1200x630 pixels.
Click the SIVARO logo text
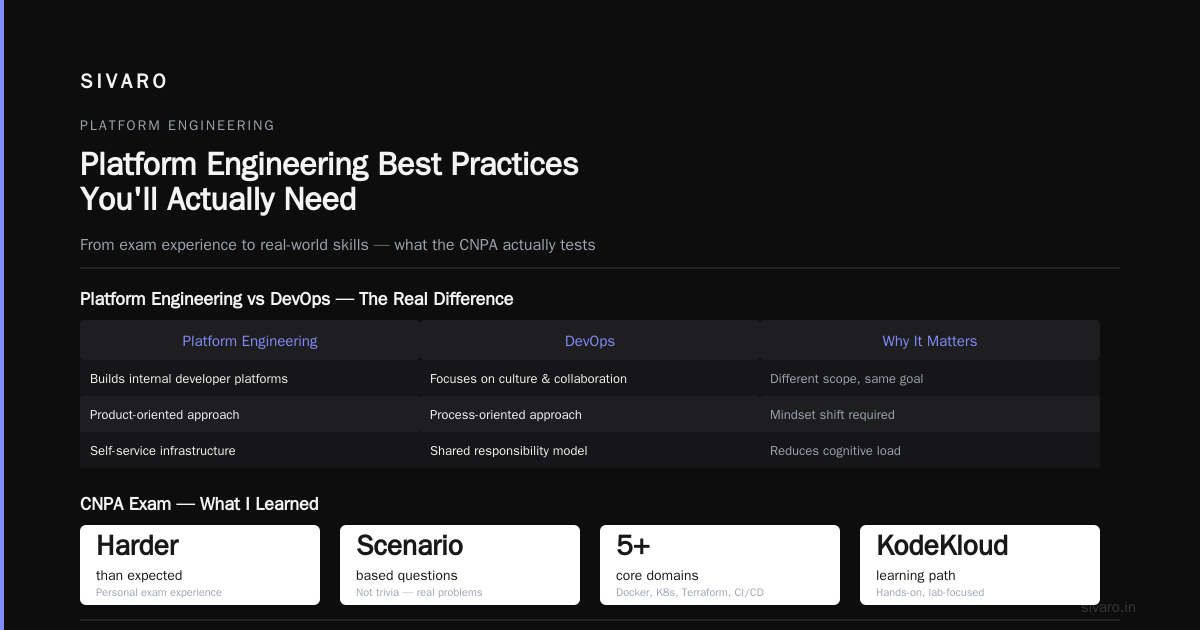(124, 81)
